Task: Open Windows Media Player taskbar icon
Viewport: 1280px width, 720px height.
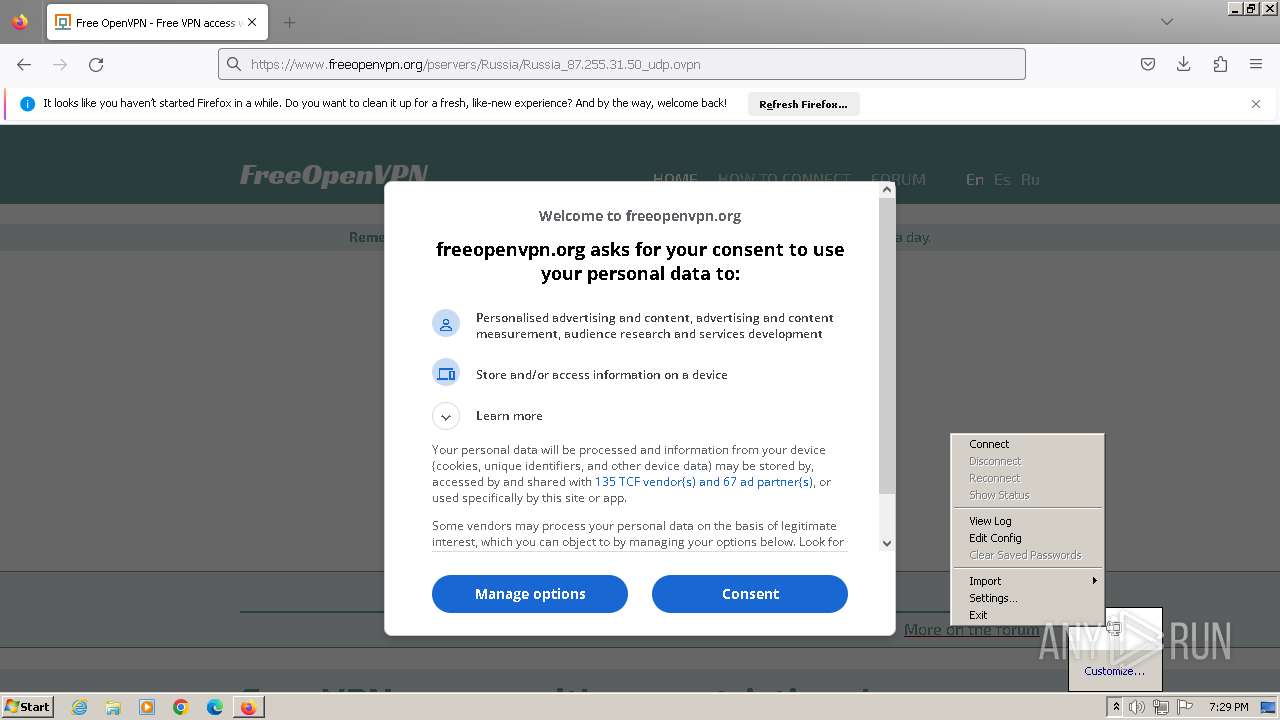Action: 147,707
